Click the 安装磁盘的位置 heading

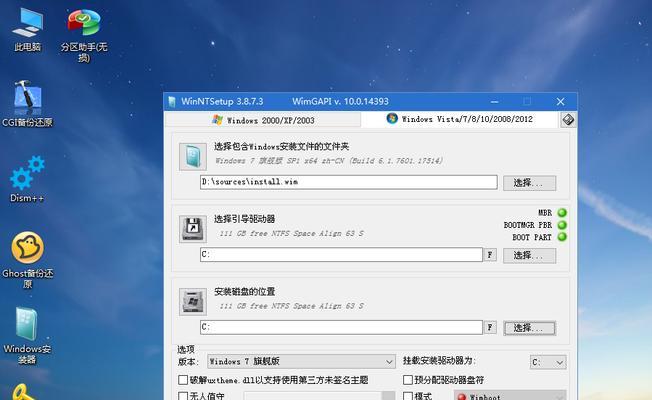pos(244,291)
